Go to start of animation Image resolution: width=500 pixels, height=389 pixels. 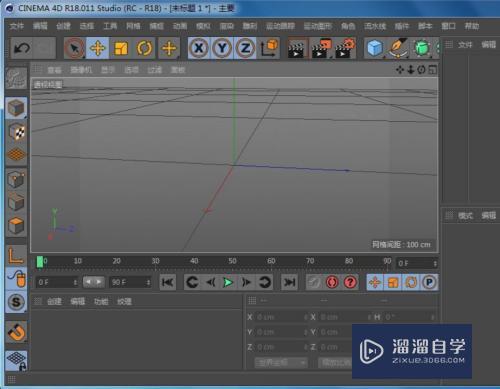tap(167, 282)
